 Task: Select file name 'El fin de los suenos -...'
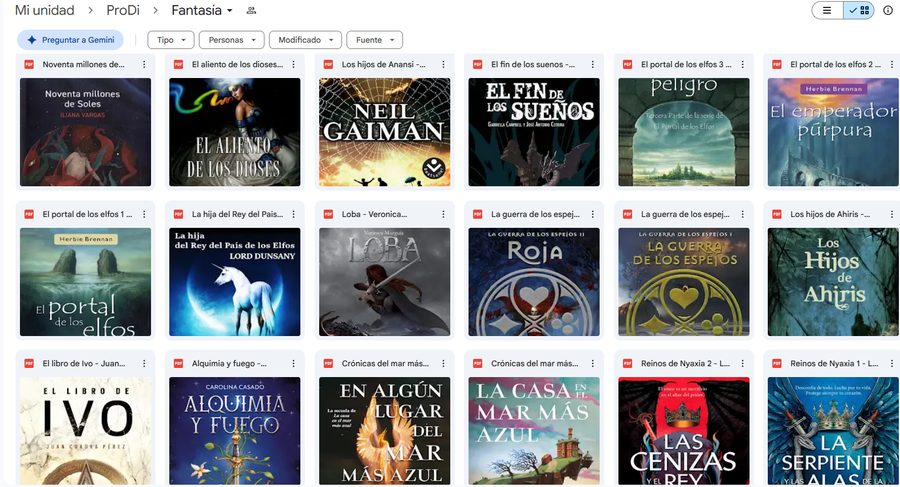click(533, 65)
